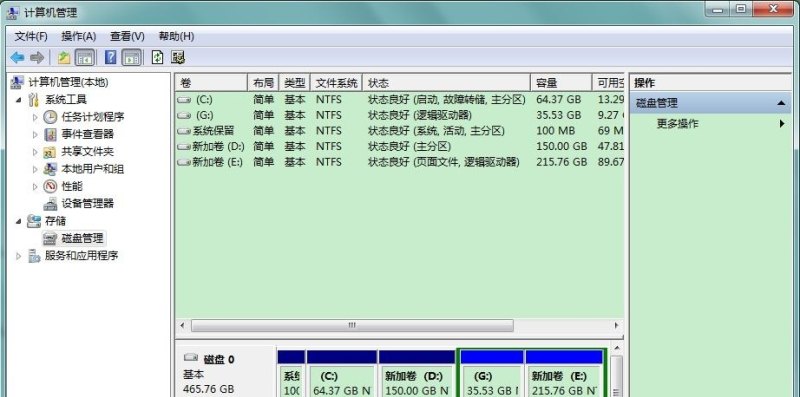This screenshot has height=397, width=800.
Task: Sort by the 布局 column header
Action: click(x=263, y=83)
